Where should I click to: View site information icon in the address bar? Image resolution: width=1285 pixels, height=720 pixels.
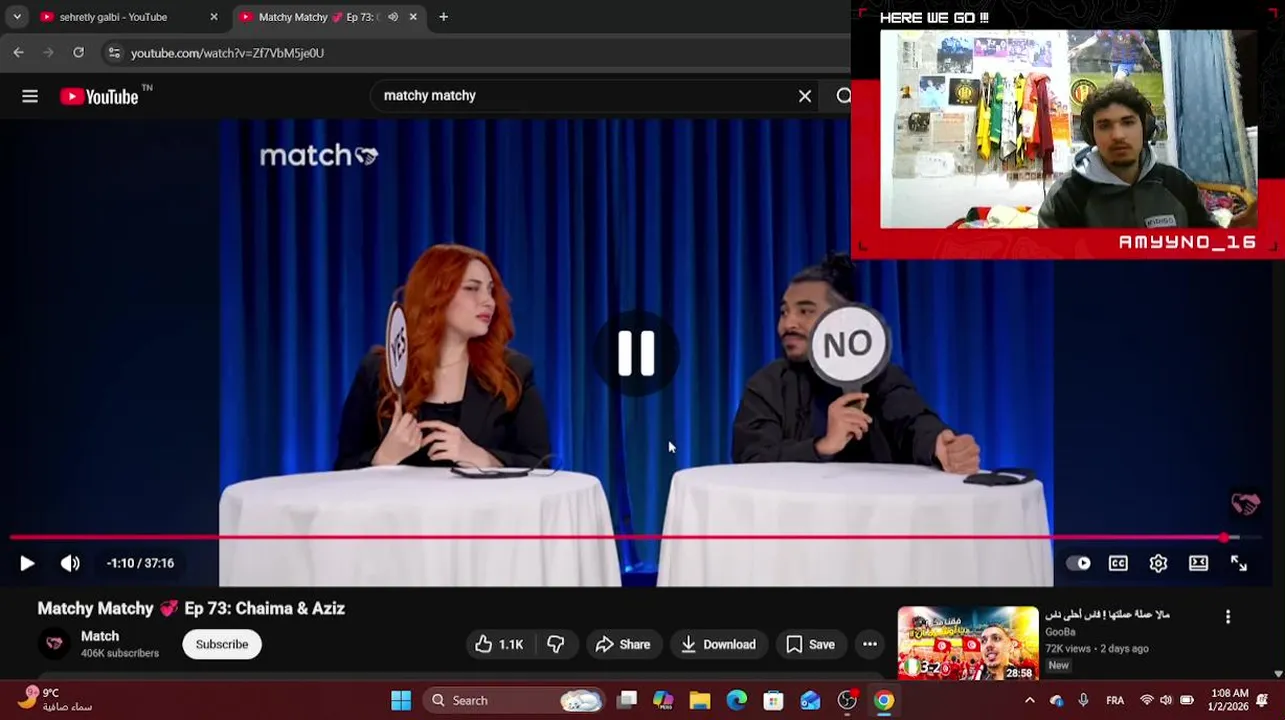tap(114, 53)
